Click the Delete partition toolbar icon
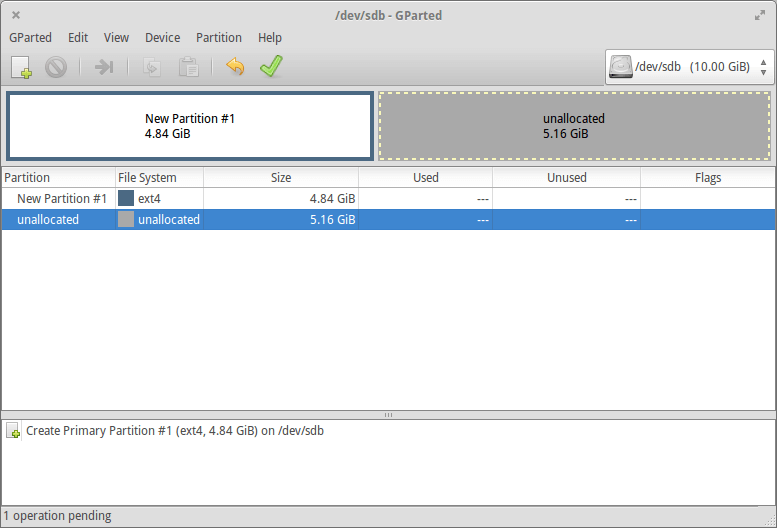Screen dimensions: 777x528 [55, 67]
